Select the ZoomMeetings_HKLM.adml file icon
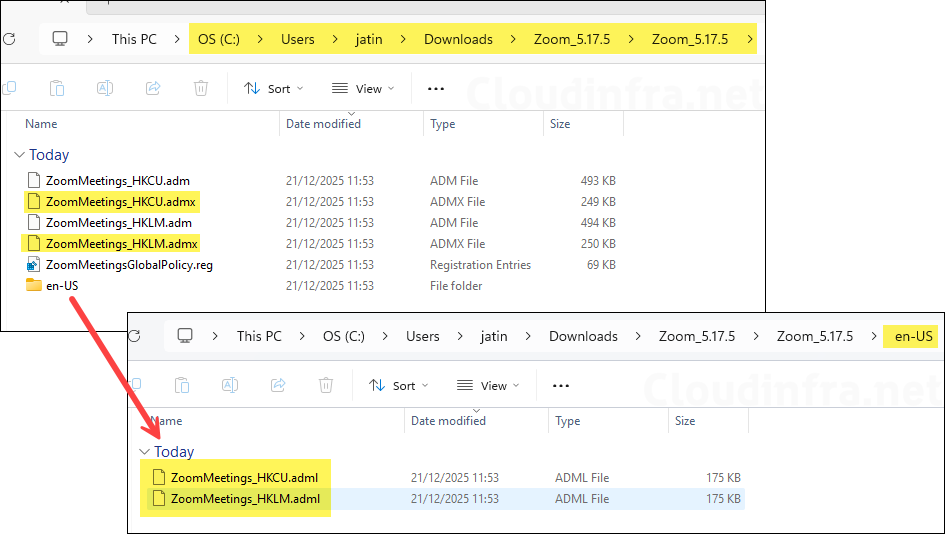The image size is (945, 534). [159, 498]
